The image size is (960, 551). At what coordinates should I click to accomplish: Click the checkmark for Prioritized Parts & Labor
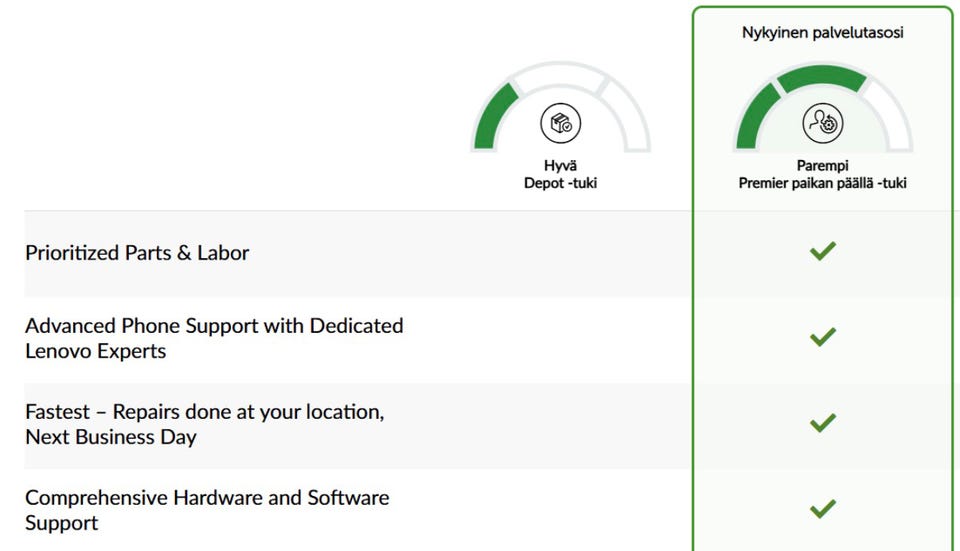click(822, 252)
